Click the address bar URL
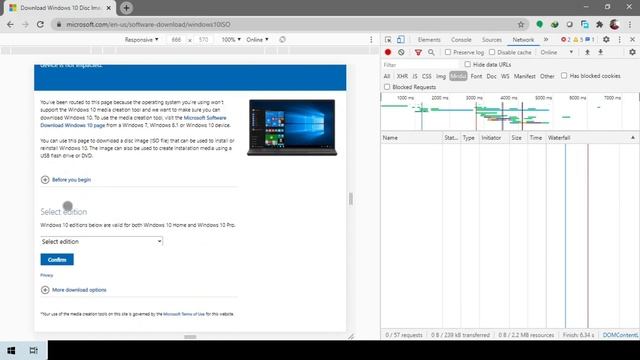Image resolution: width=640 pixels, height=360 pixels. tap(148, 24)
